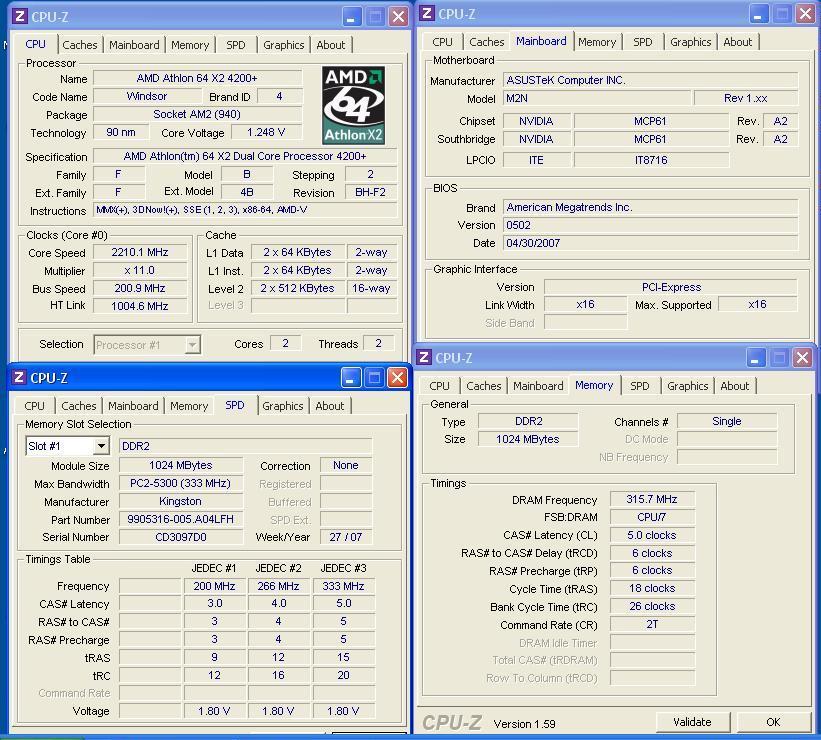Open SPD tab in the CPU window

click(236, 45)
